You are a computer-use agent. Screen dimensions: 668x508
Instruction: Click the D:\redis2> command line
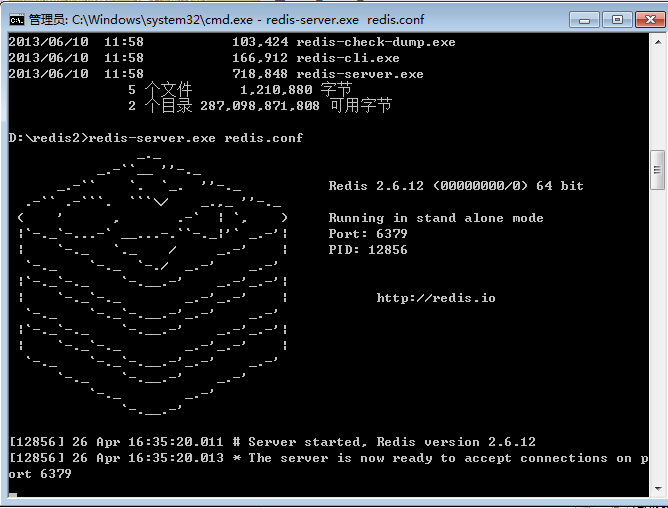coord(155,138)
